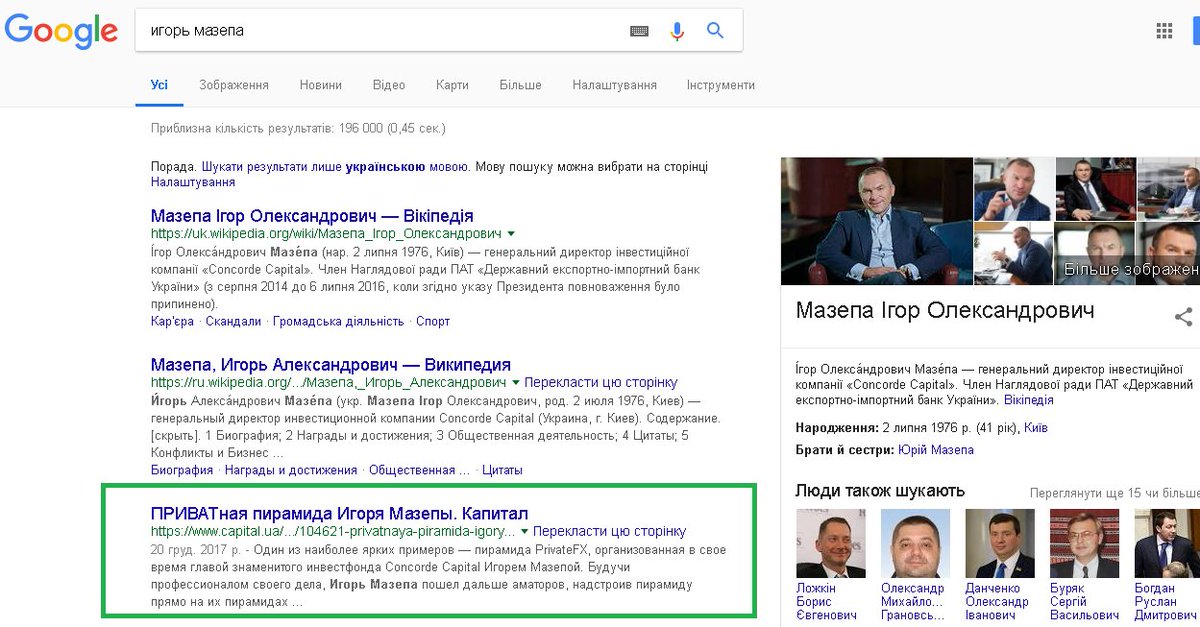Click the 'Київ' birthplace link
This screenshot has width=1200, height=627.
tap(1036, 427)
